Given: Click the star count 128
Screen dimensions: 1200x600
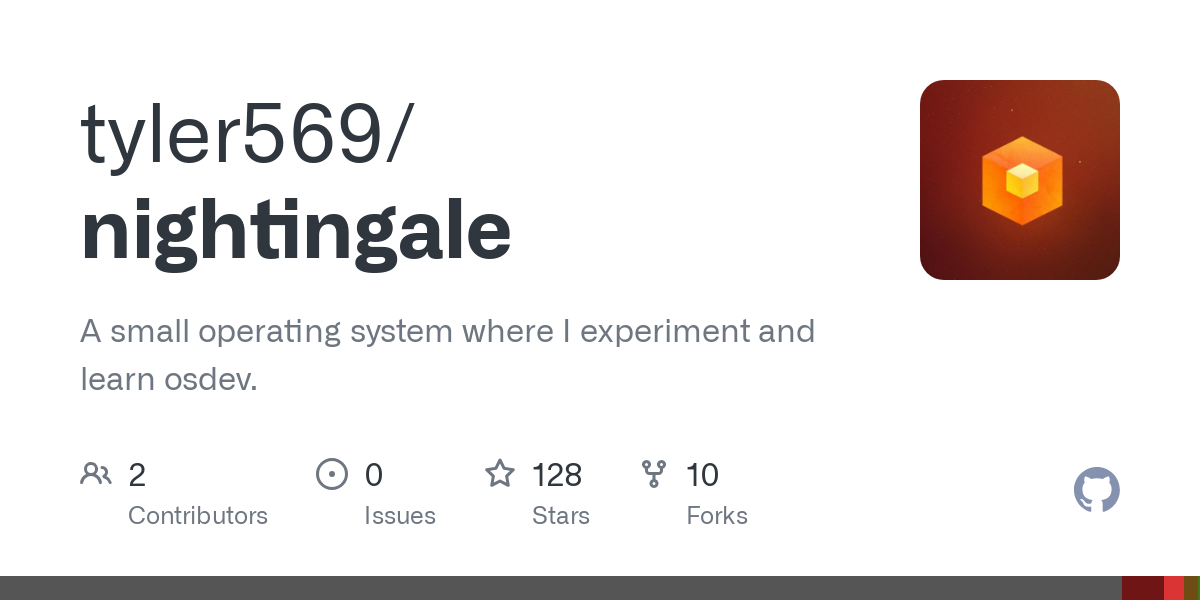Looking at the screenshot, I should click(557, 475).
